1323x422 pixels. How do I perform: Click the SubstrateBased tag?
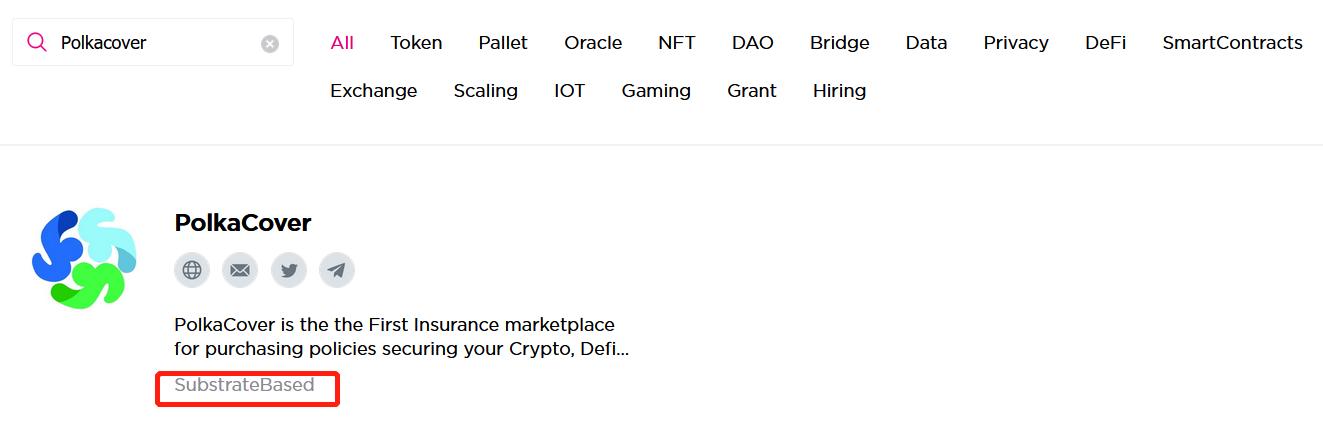[244, 385]
